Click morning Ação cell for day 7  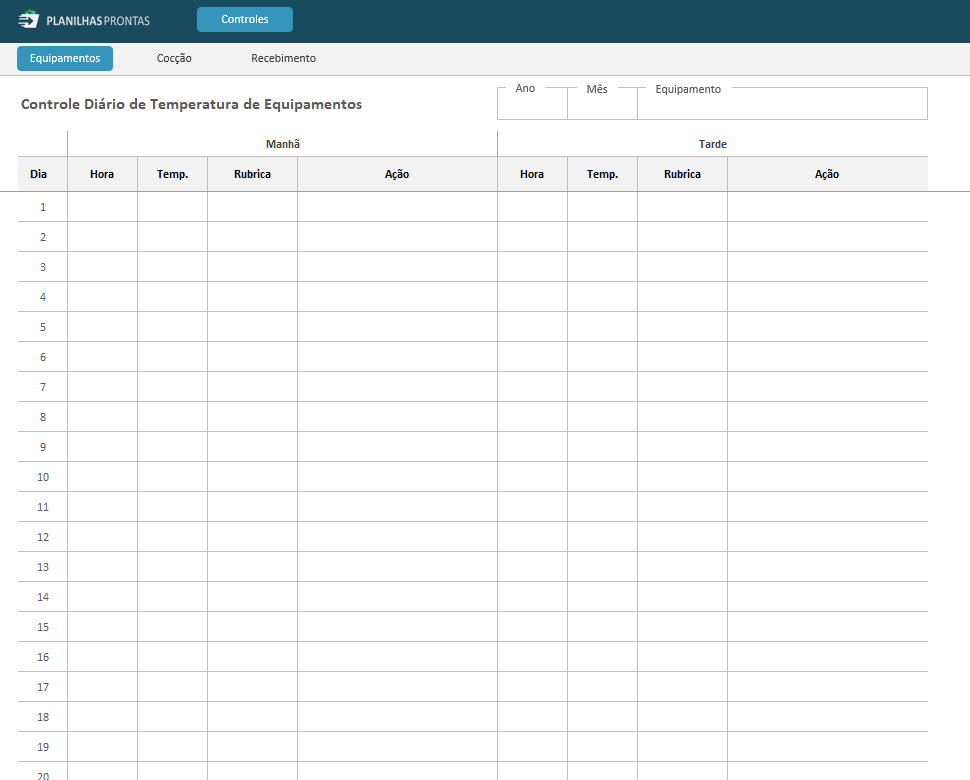[x=397, y=387]
